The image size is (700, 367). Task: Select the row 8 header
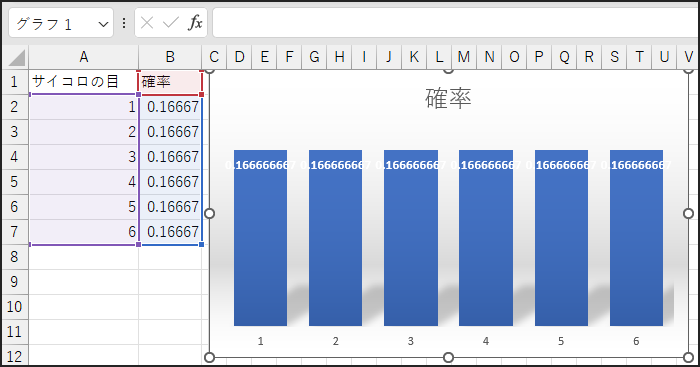point(14,256)
